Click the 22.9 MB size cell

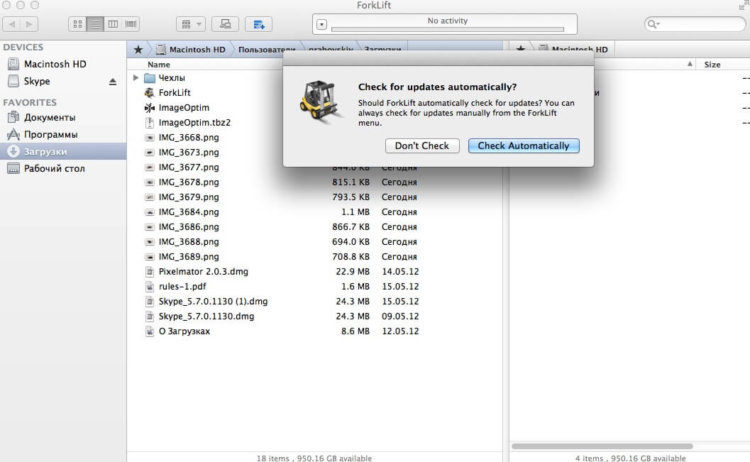(353, 272)
